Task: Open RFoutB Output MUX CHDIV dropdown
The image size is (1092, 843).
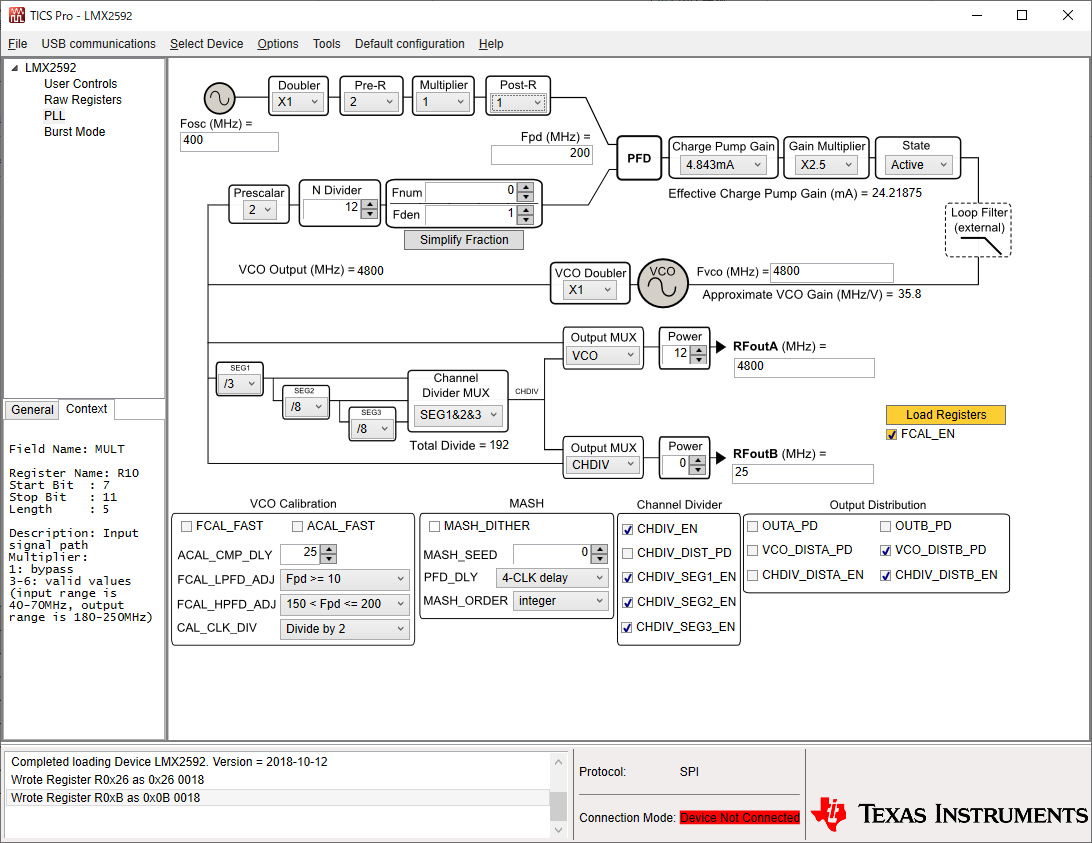Action: (x=603, y=465)
